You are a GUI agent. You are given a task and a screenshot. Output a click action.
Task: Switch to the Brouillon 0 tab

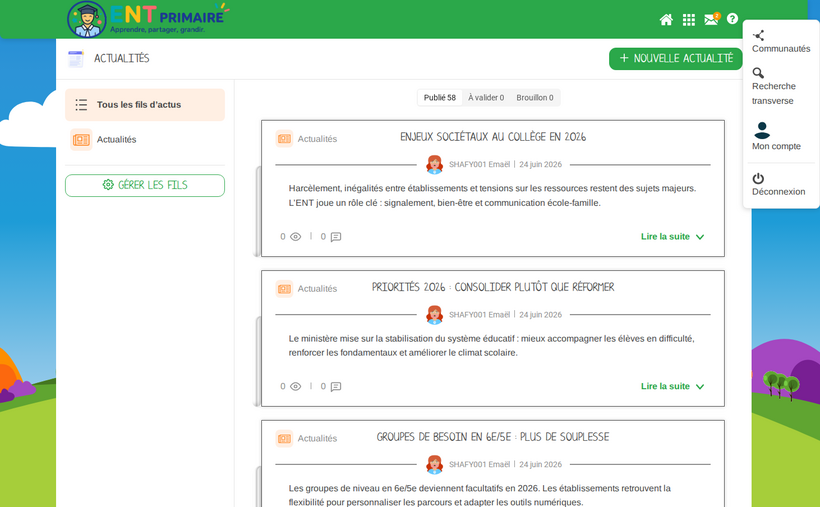coord(534,98)
